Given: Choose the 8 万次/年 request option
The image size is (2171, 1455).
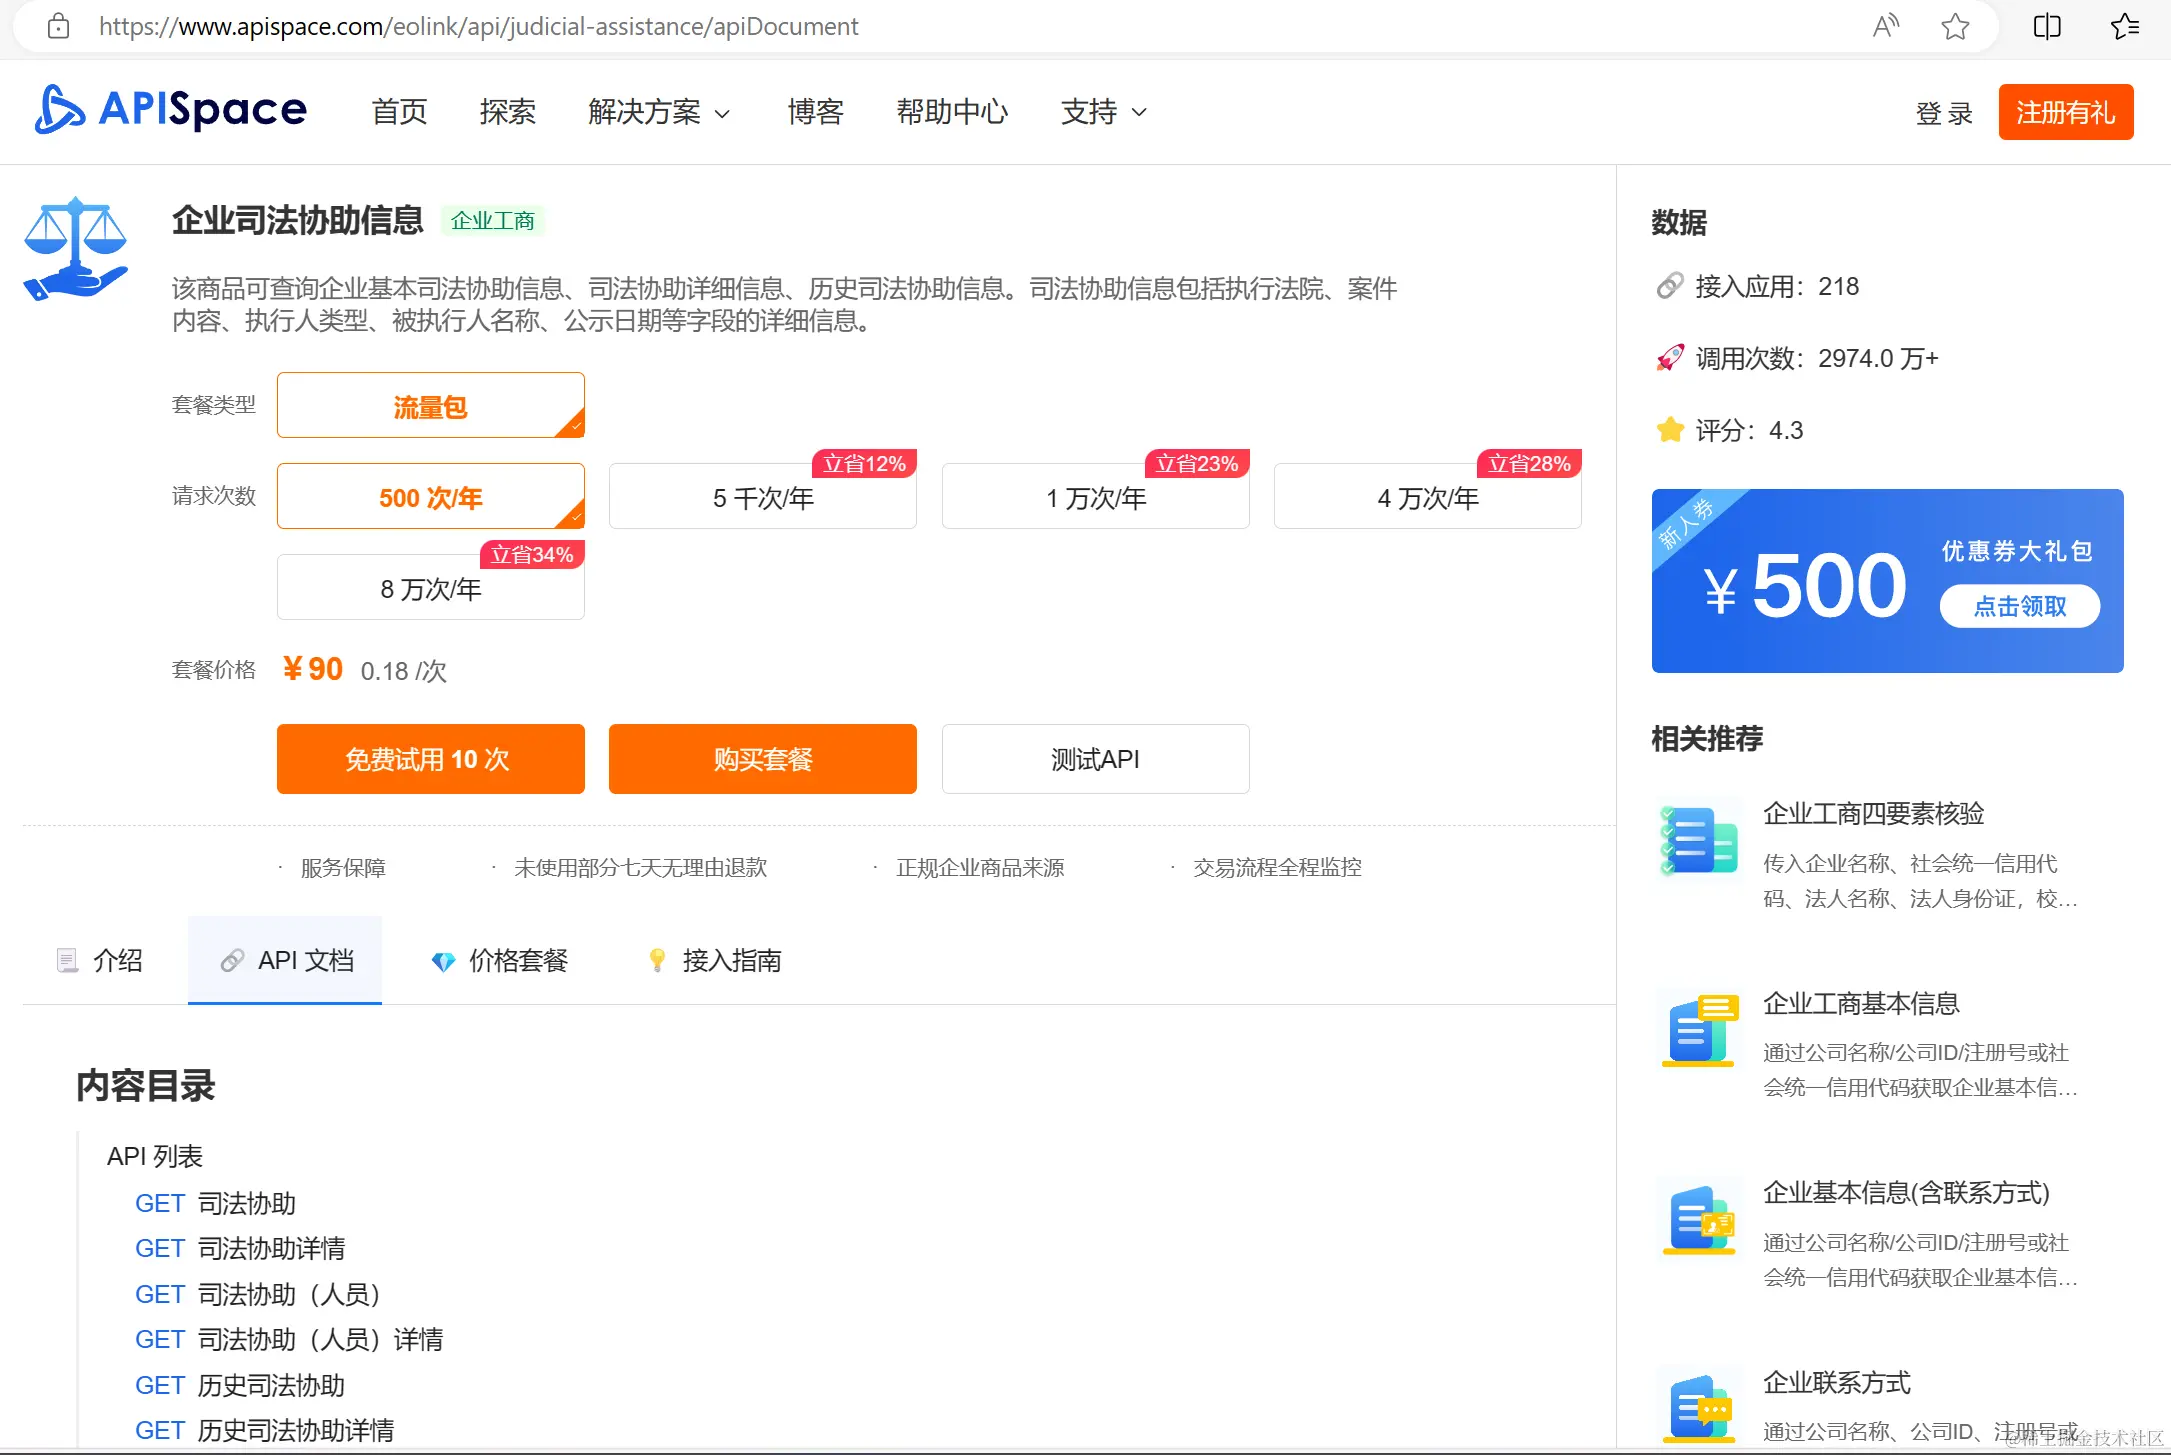Looking at the screenshot, I should (x=430, y=588).
